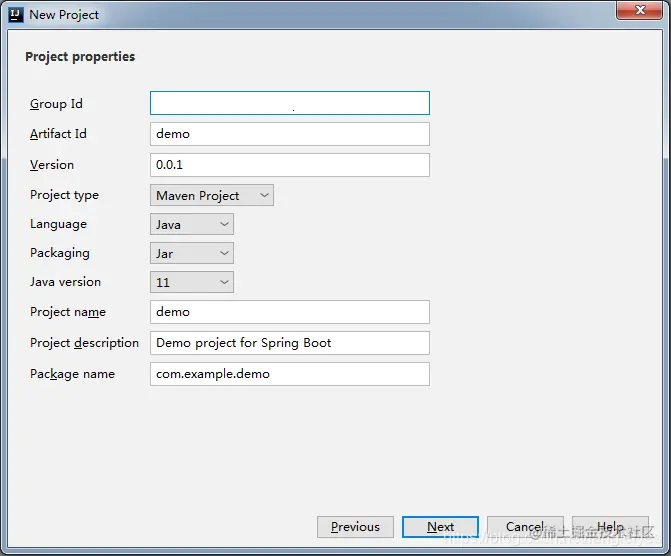Image resolution: width=671 pixels, height=556 pixels.
Task: Close the New Project dialog
Action: [x=640, y=10]
